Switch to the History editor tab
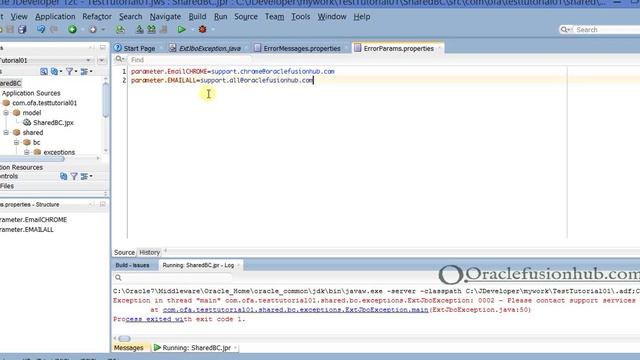The image size is (640, 360). point(149,253)
